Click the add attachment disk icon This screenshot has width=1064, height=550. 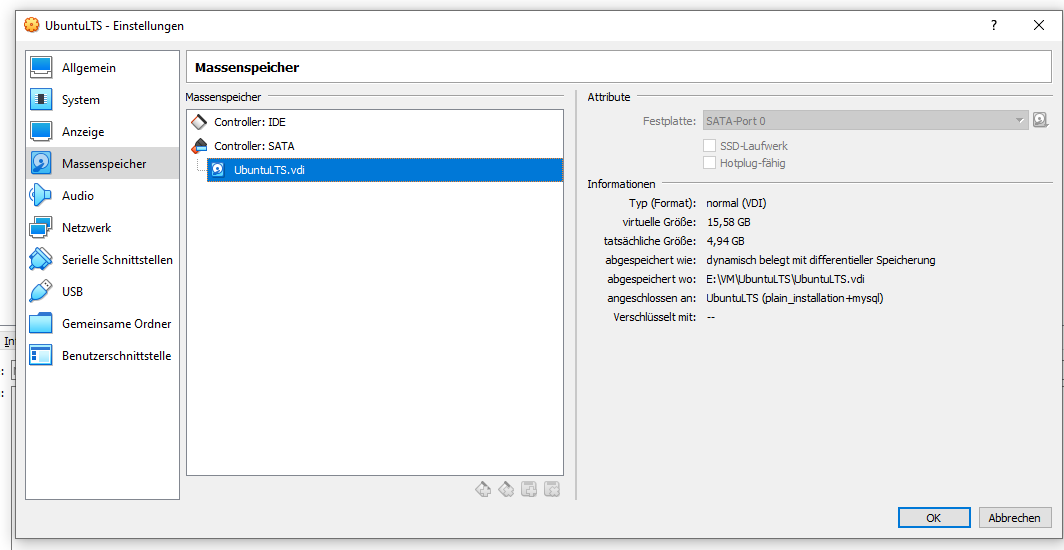[529, 489]
